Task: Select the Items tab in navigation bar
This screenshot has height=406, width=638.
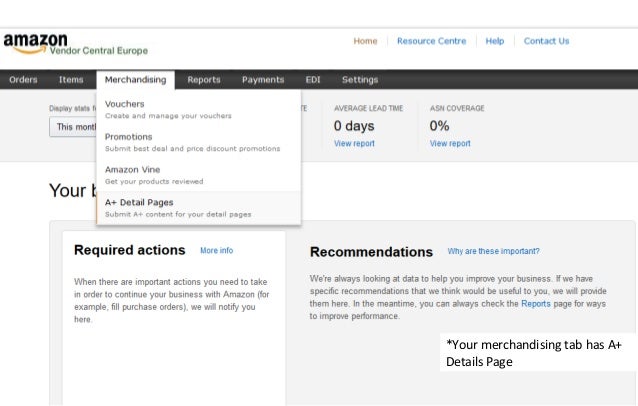Action: pyautogui.click(x=71, y=80)
